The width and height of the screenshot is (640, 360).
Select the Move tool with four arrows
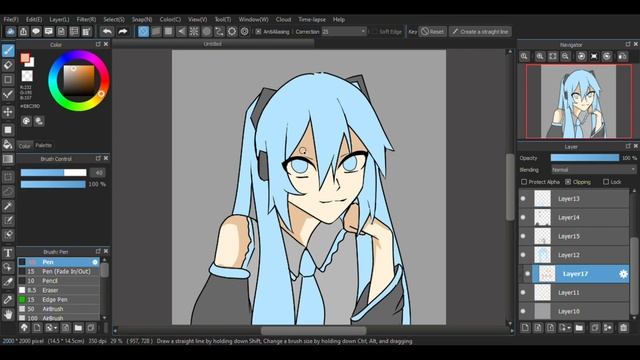(8, 112)
